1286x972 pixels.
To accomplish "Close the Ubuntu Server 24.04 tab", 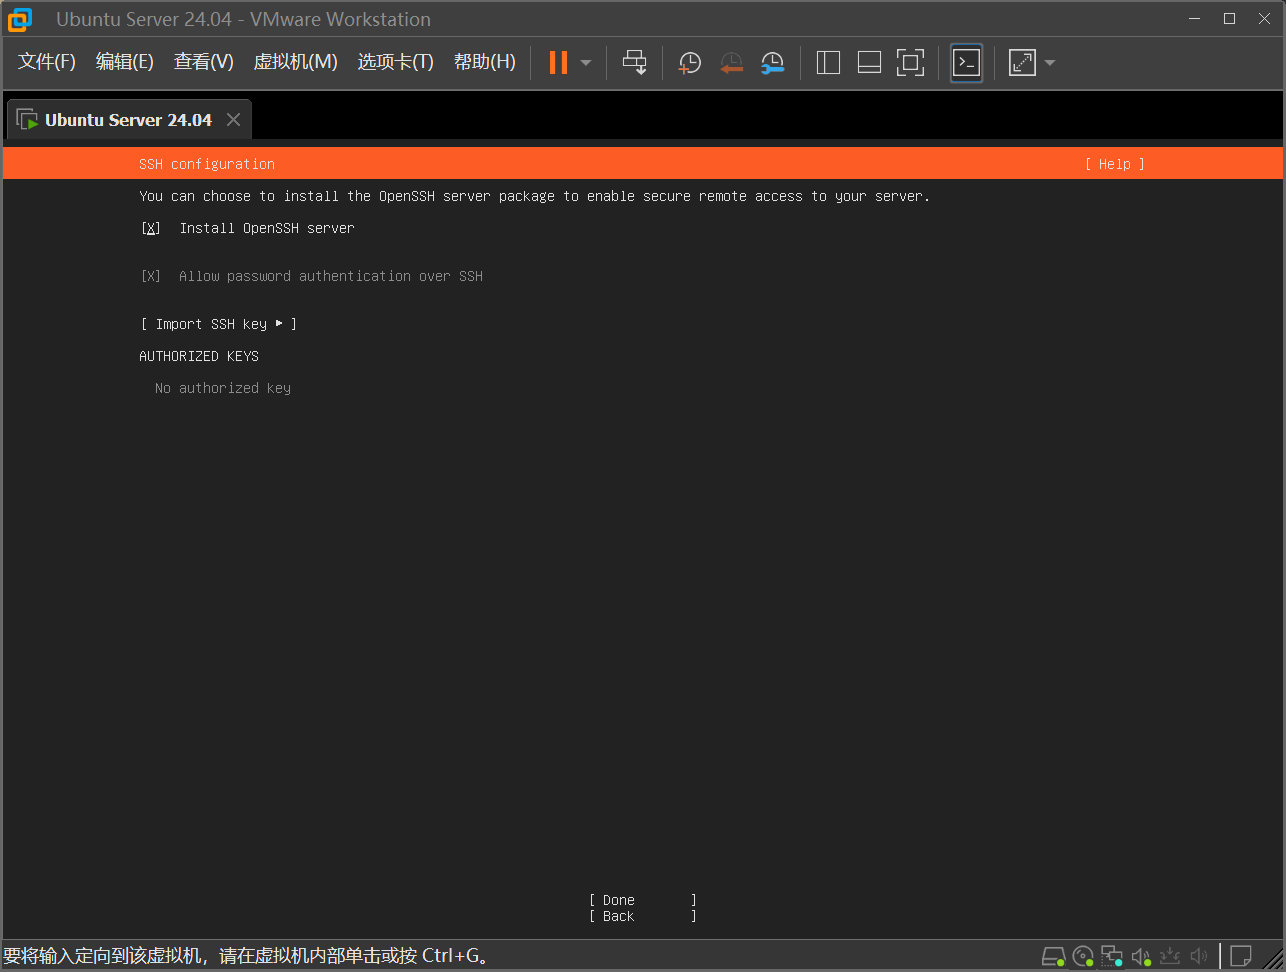I will point(233,120).
